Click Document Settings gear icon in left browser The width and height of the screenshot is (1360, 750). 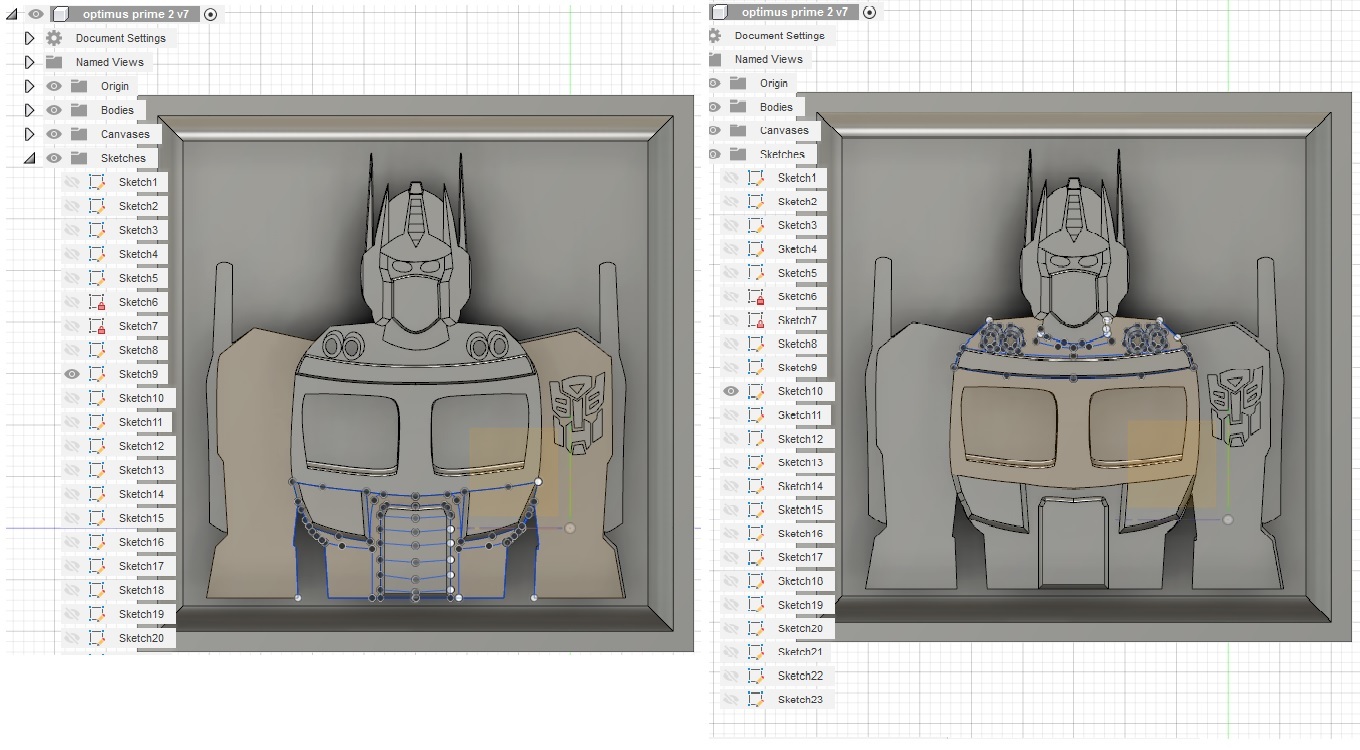54,38
